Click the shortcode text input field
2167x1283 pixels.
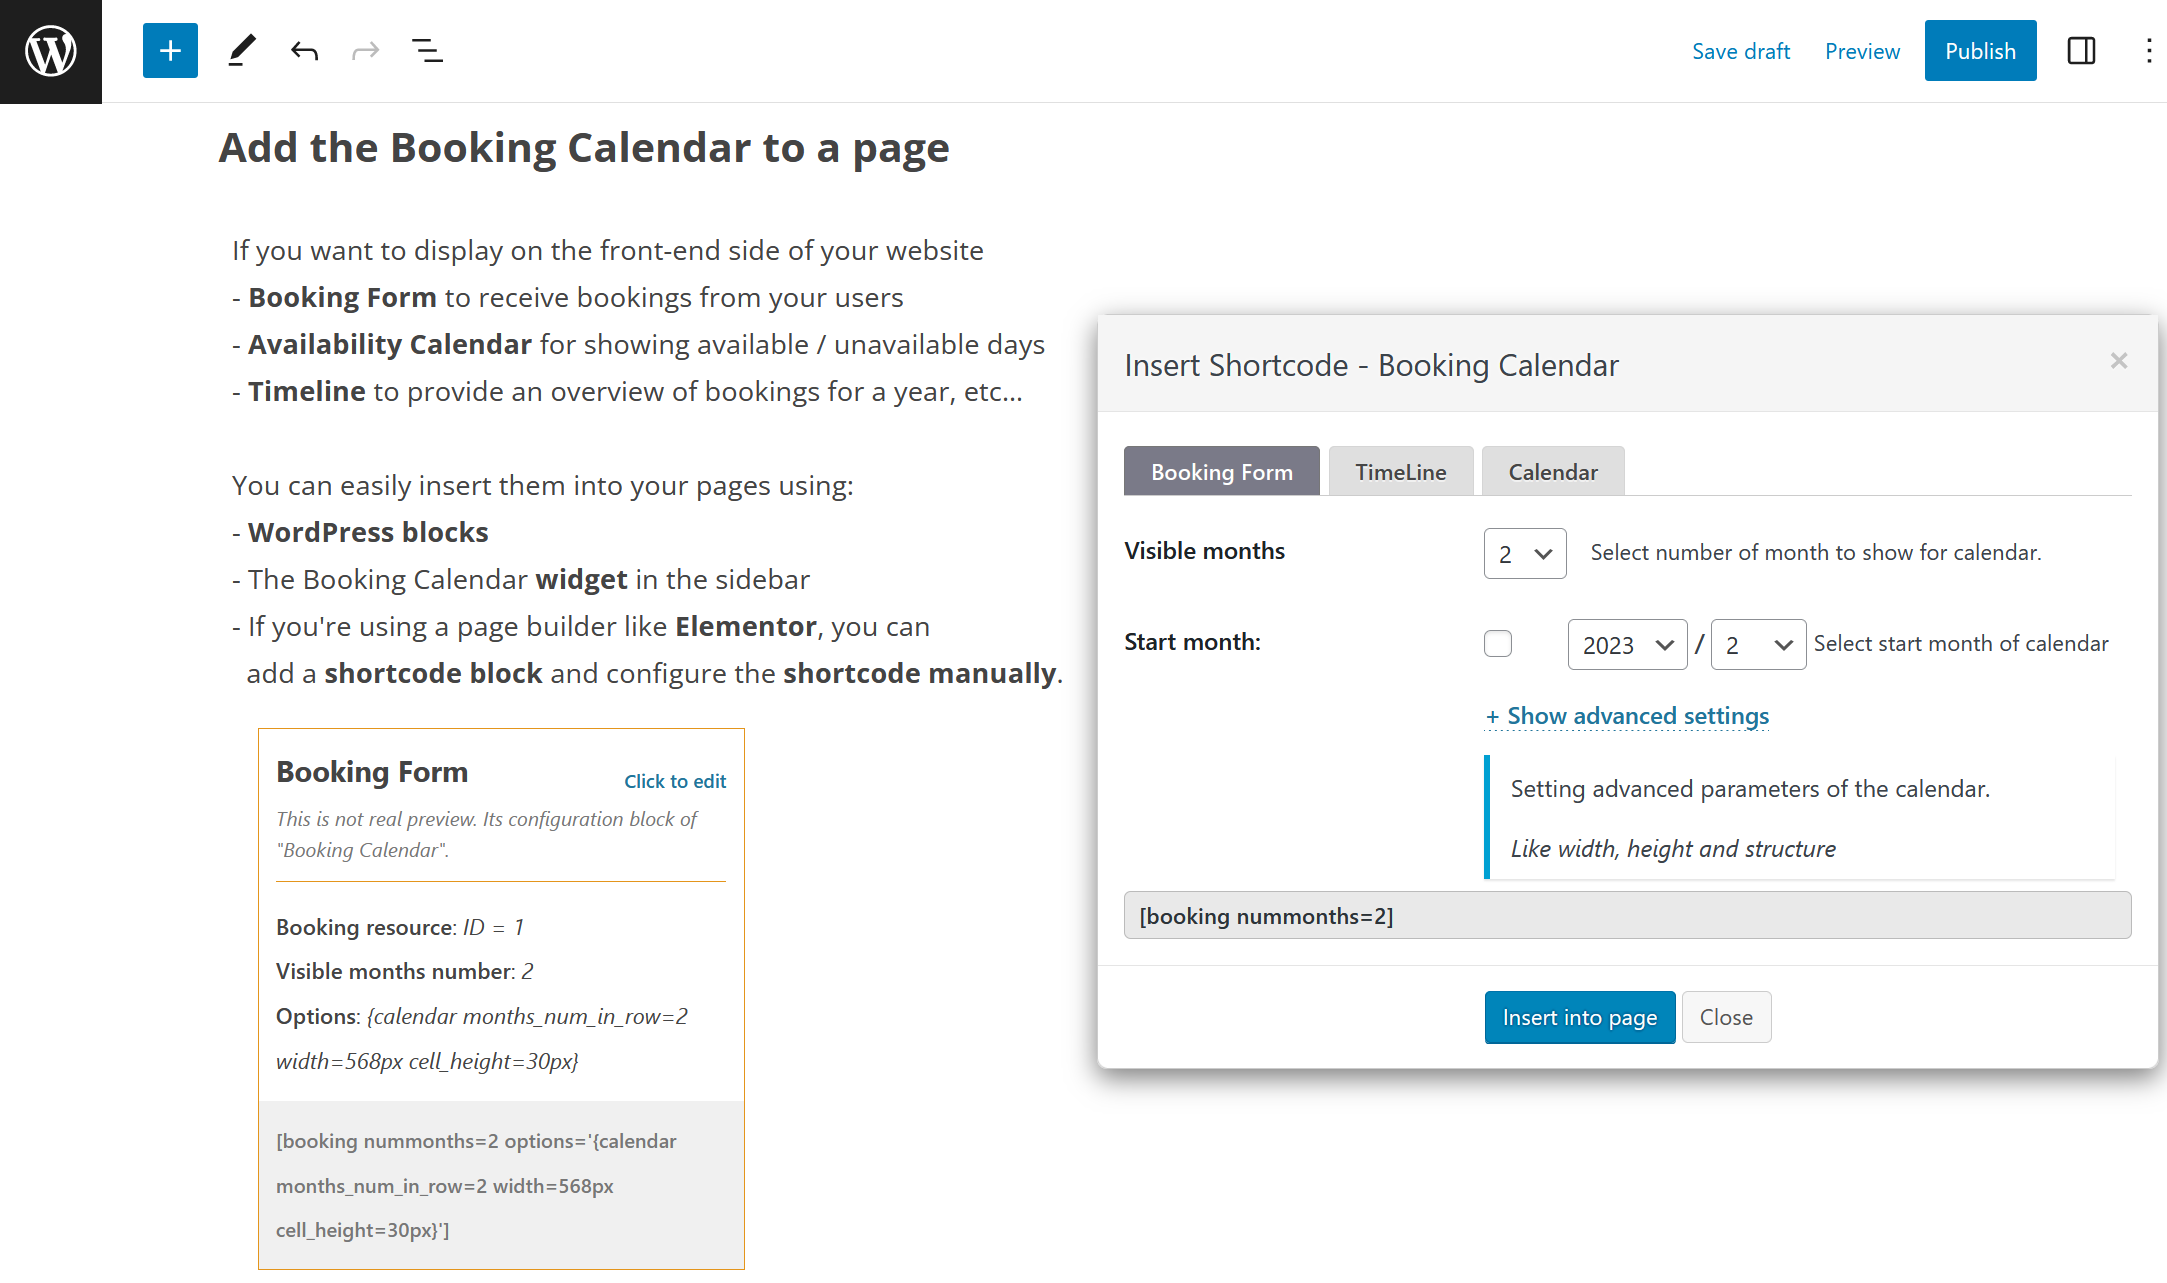click(1626, 915)
